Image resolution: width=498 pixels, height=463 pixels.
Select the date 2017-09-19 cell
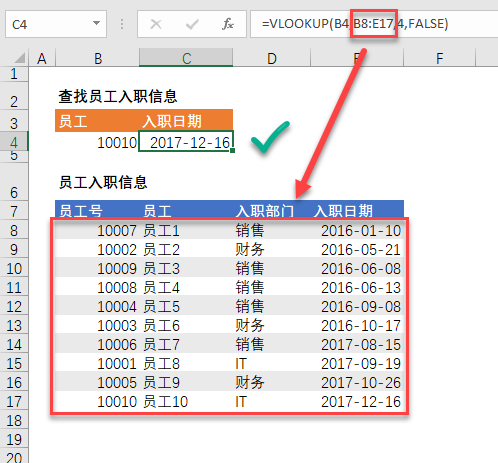click(357, 363)
